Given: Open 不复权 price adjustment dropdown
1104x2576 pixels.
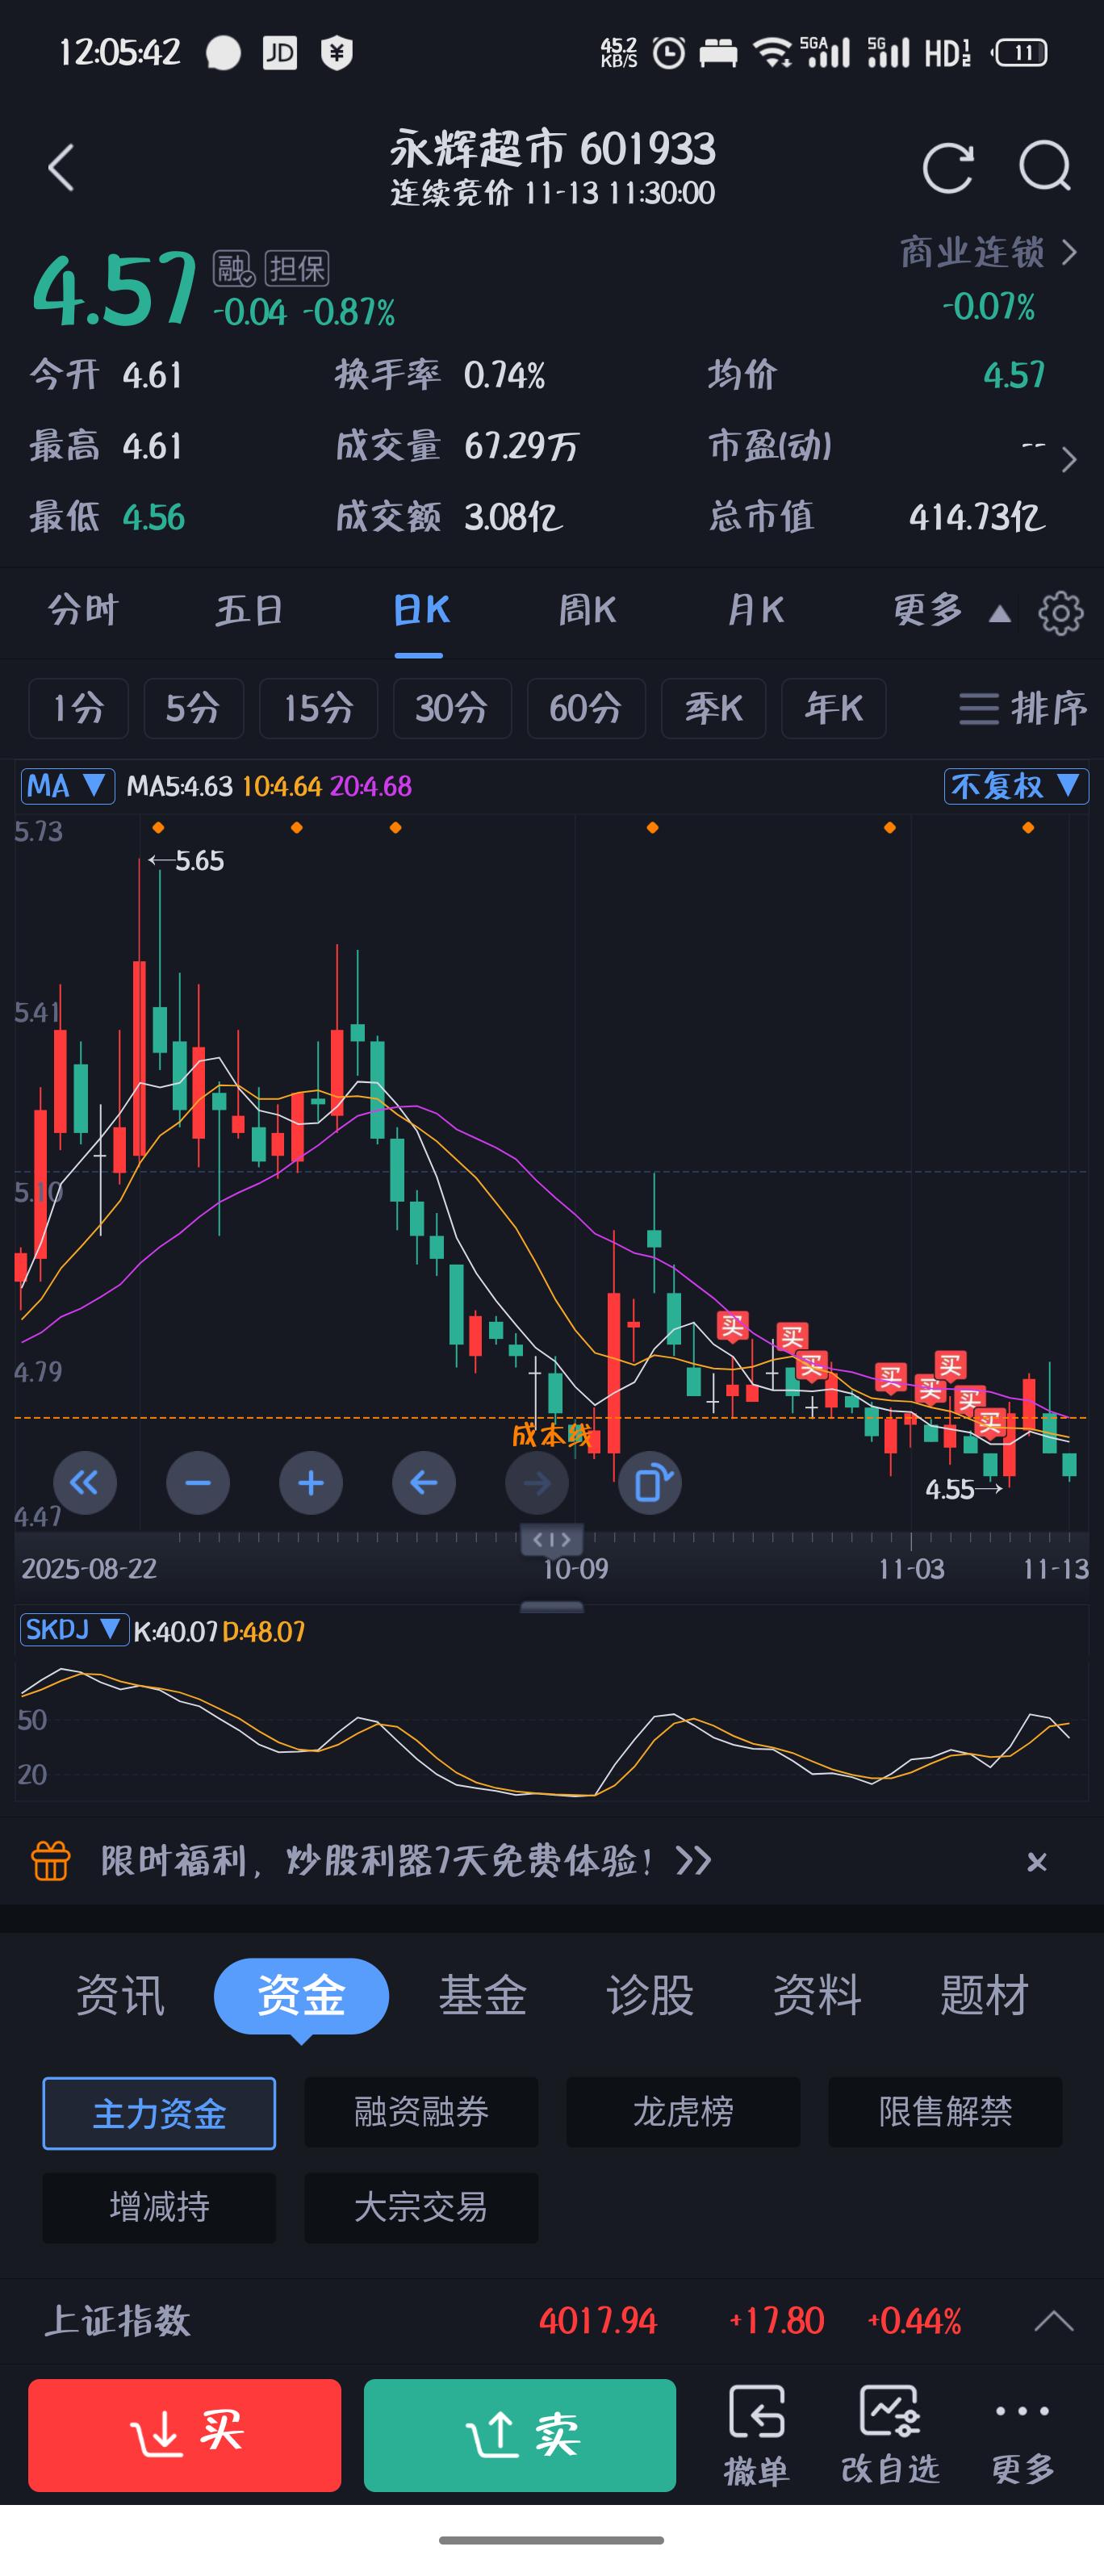Looking at the screenshot, I should [1016, 786].
